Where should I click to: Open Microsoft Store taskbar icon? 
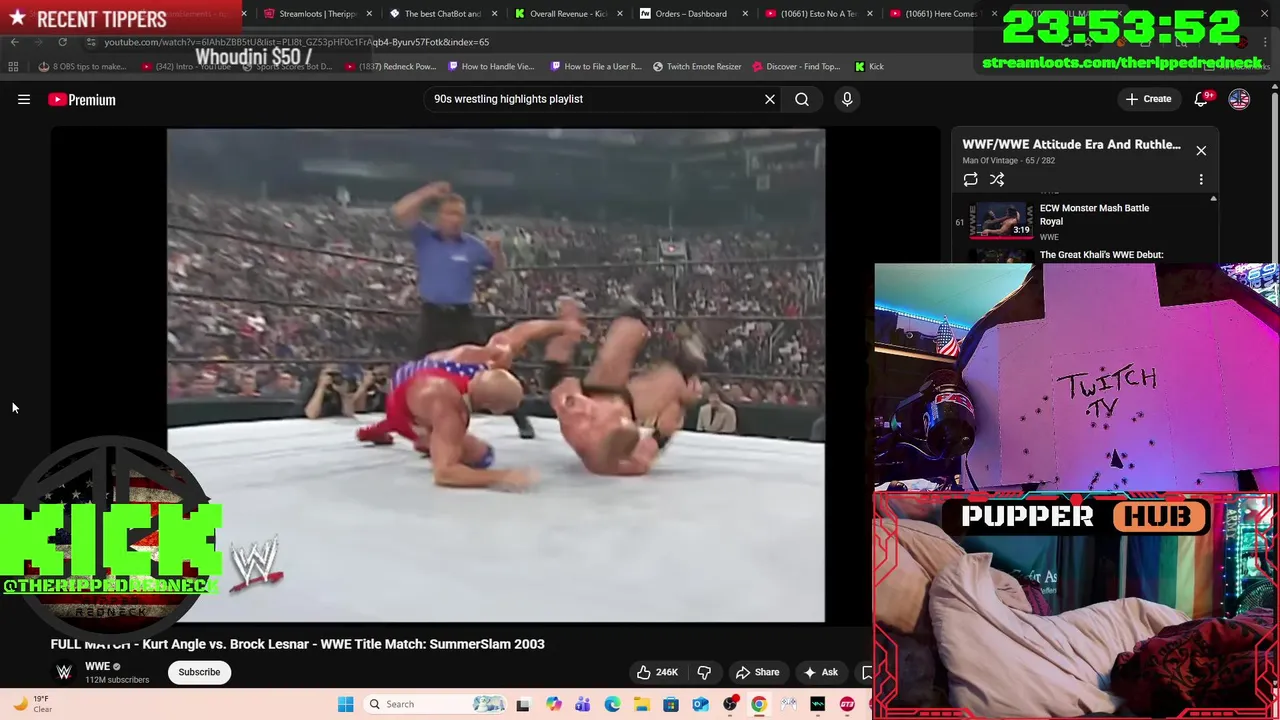671,704
